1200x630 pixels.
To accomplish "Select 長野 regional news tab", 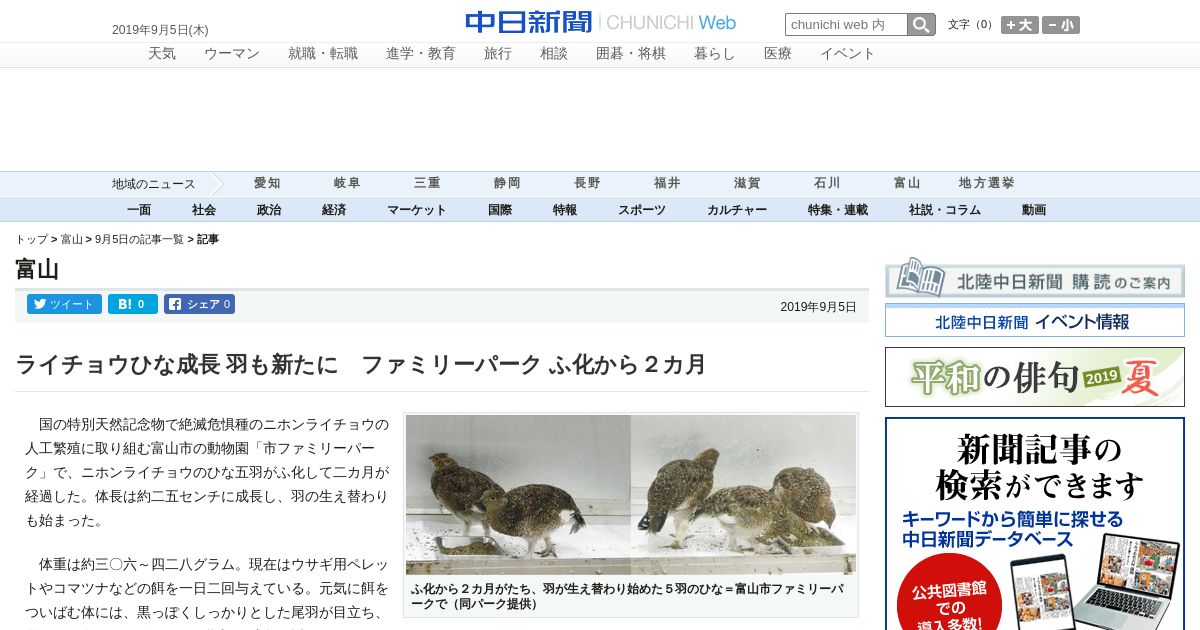I will (x=587, y=183).
